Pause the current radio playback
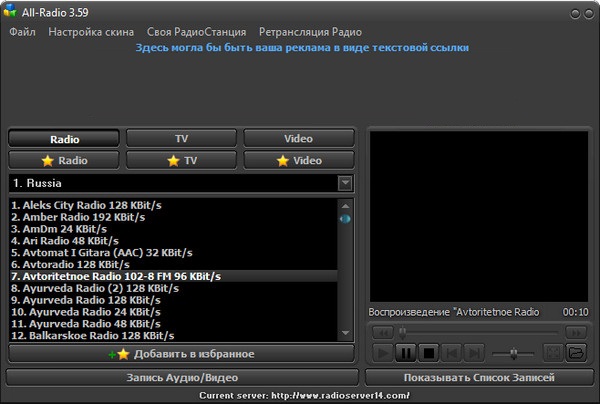This screenshot has width=600, height=404. pyautogui.click(x=406, y=352)
